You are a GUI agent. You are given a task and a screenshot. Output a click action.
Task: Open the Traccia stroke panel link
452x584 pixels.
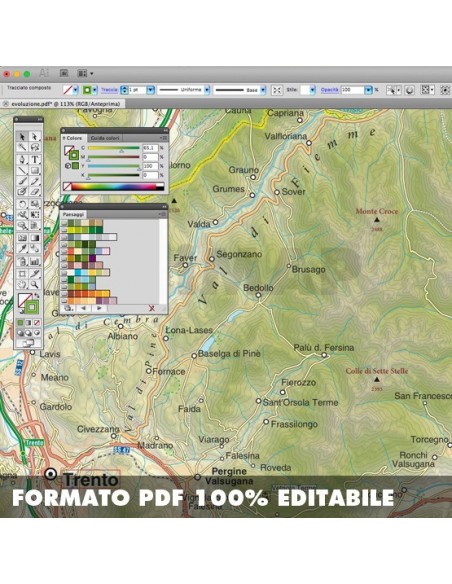(109, 90)
